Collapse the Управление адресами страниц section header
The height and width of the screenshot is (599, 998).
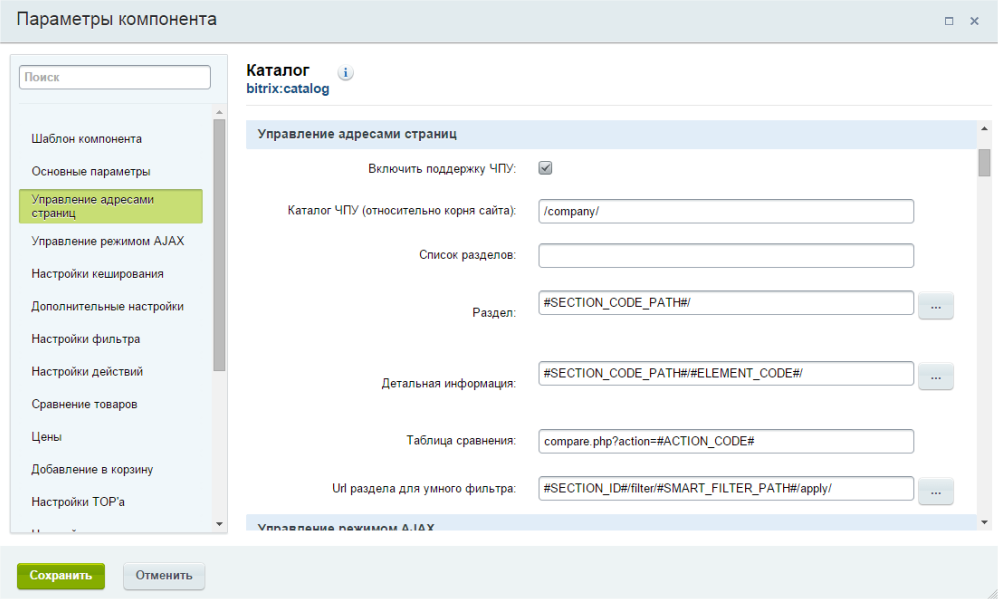tap(610, 133)
